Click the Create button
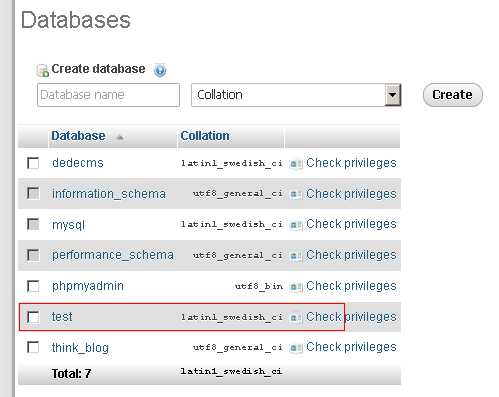499x397 pixels. point(452,95)
